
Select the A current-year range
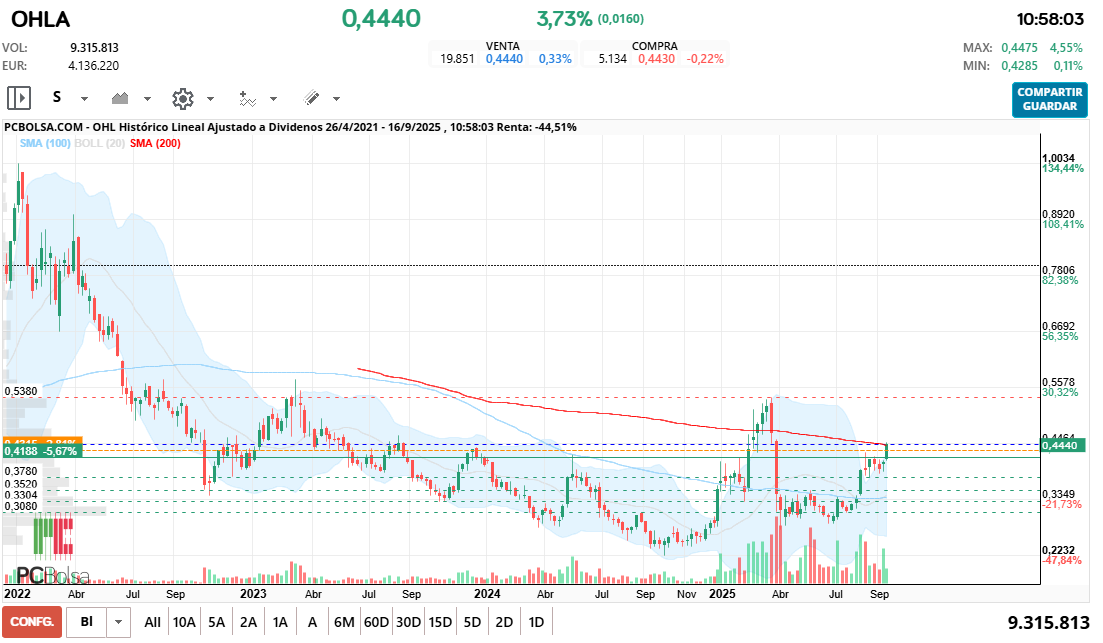coord(312,622)
